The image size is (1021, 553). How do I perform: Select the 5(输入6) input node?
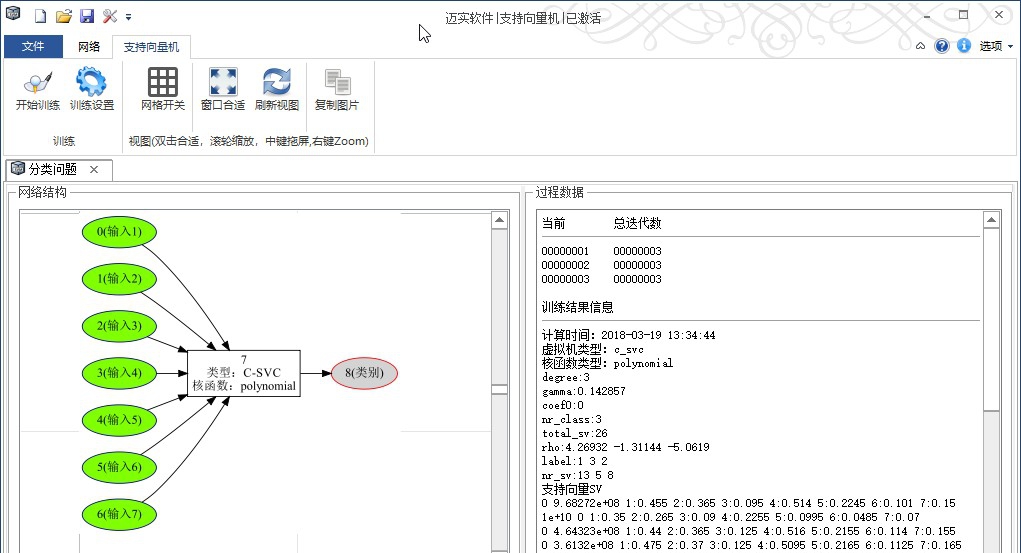tap(119, 466)
